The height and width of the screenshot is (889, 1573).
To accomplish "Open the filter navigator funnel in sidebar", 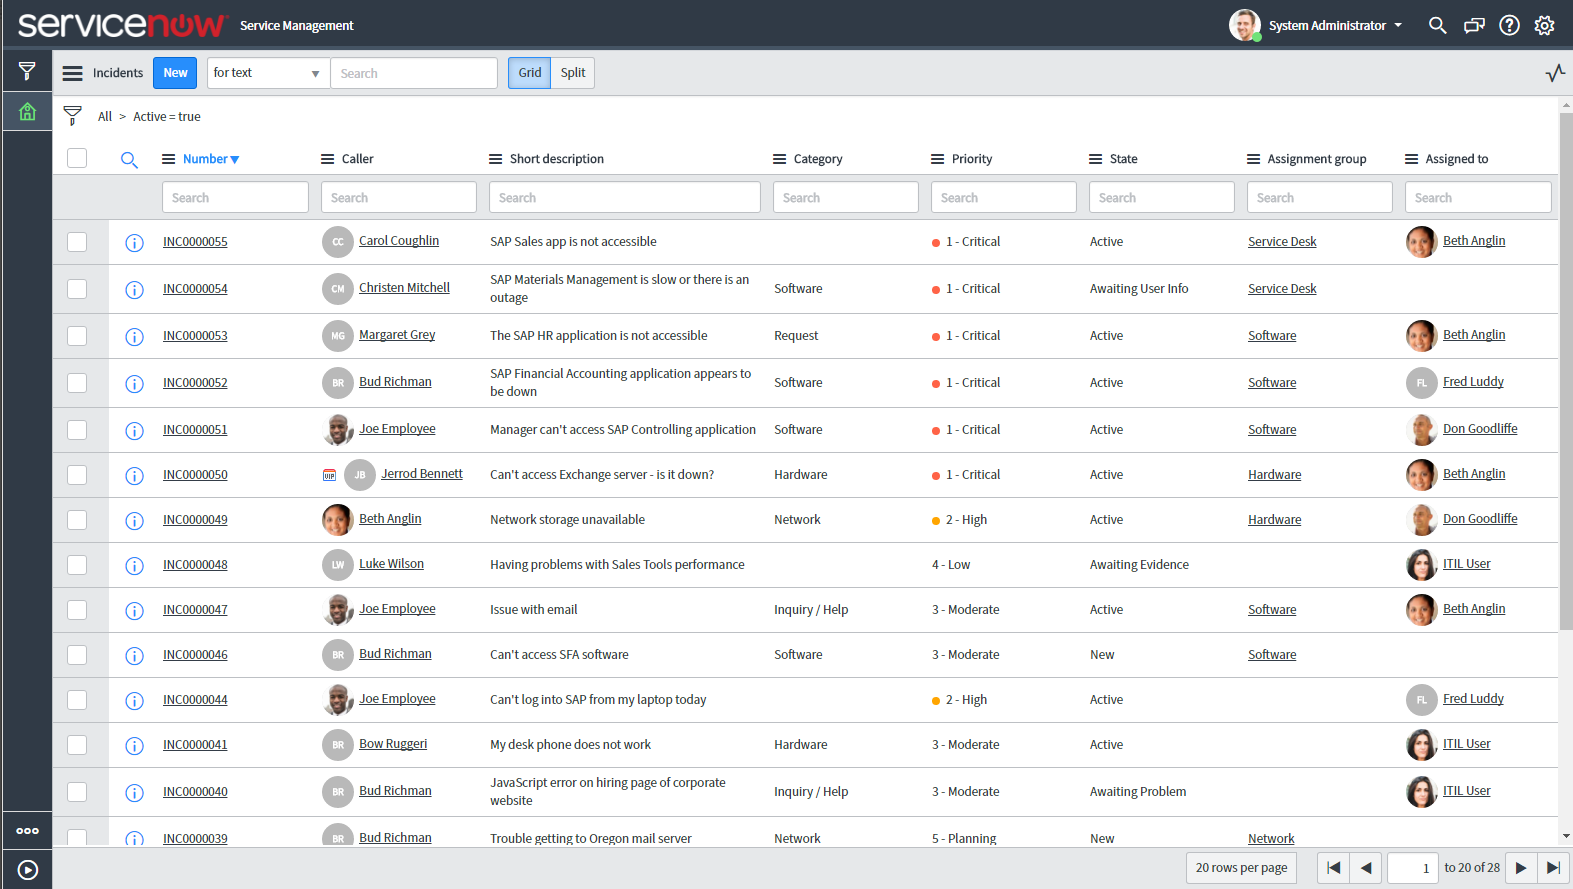I will coord(27,71).
